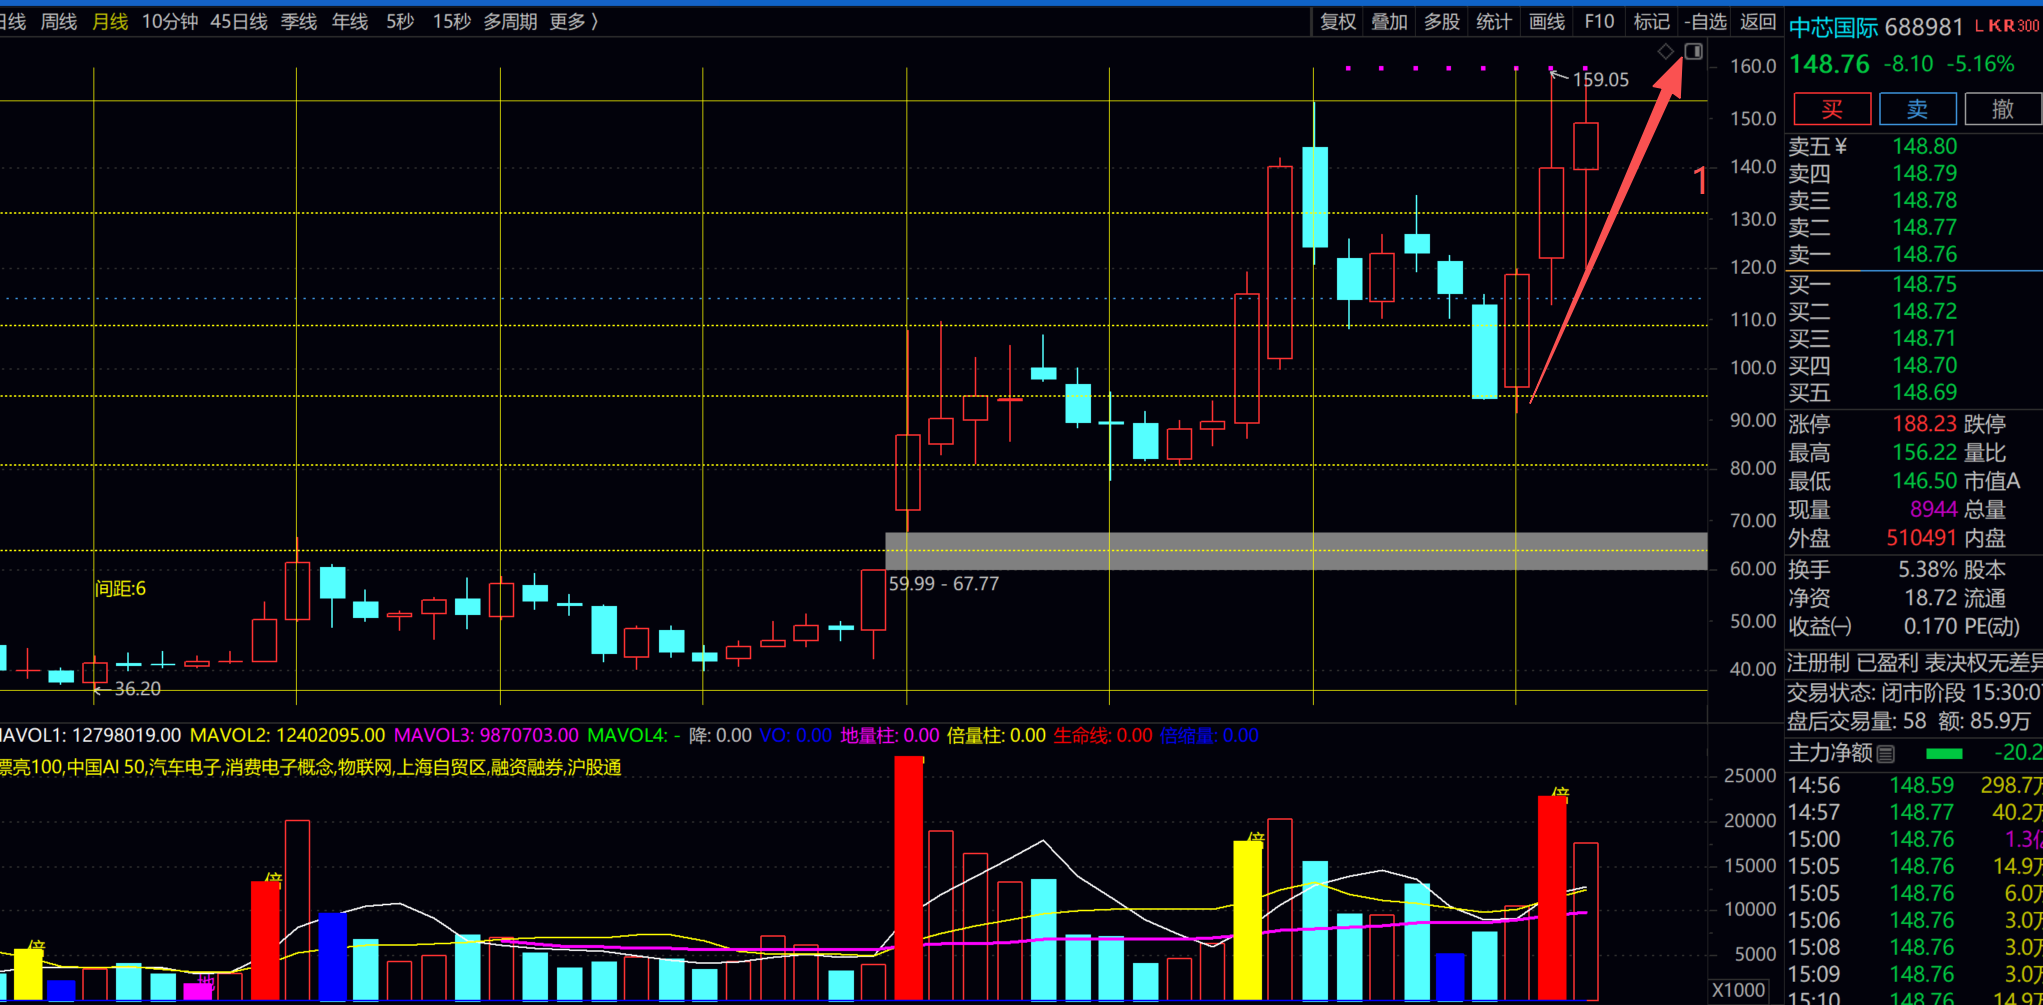Viewport: 2043px width, 1005px height.
Task: Open the list icon beside 主力净额
Action: click(x=1886, y=754)
